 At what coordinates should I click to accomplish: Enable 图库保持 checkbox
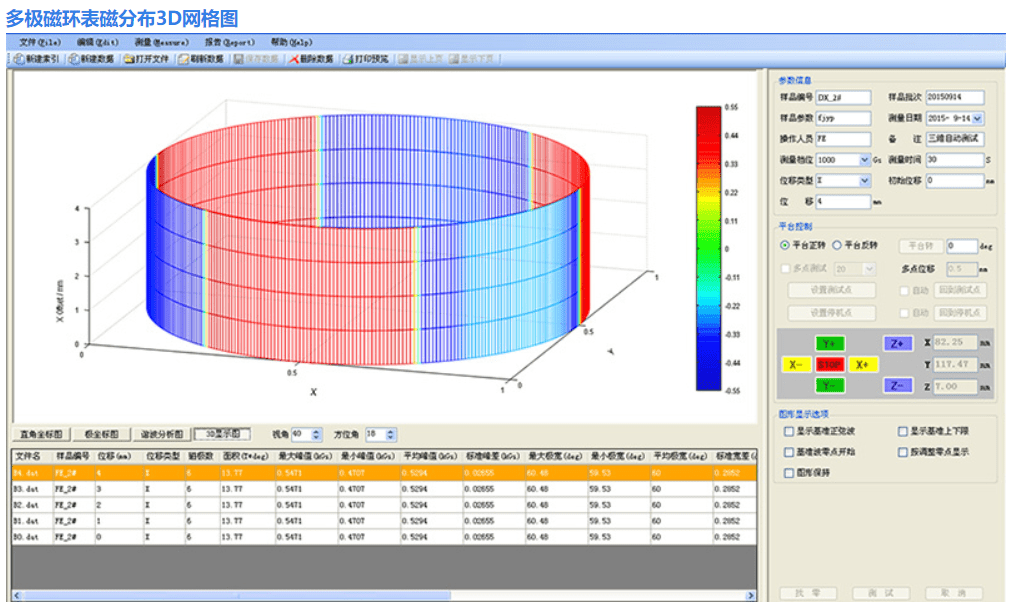tap(789, 473)
